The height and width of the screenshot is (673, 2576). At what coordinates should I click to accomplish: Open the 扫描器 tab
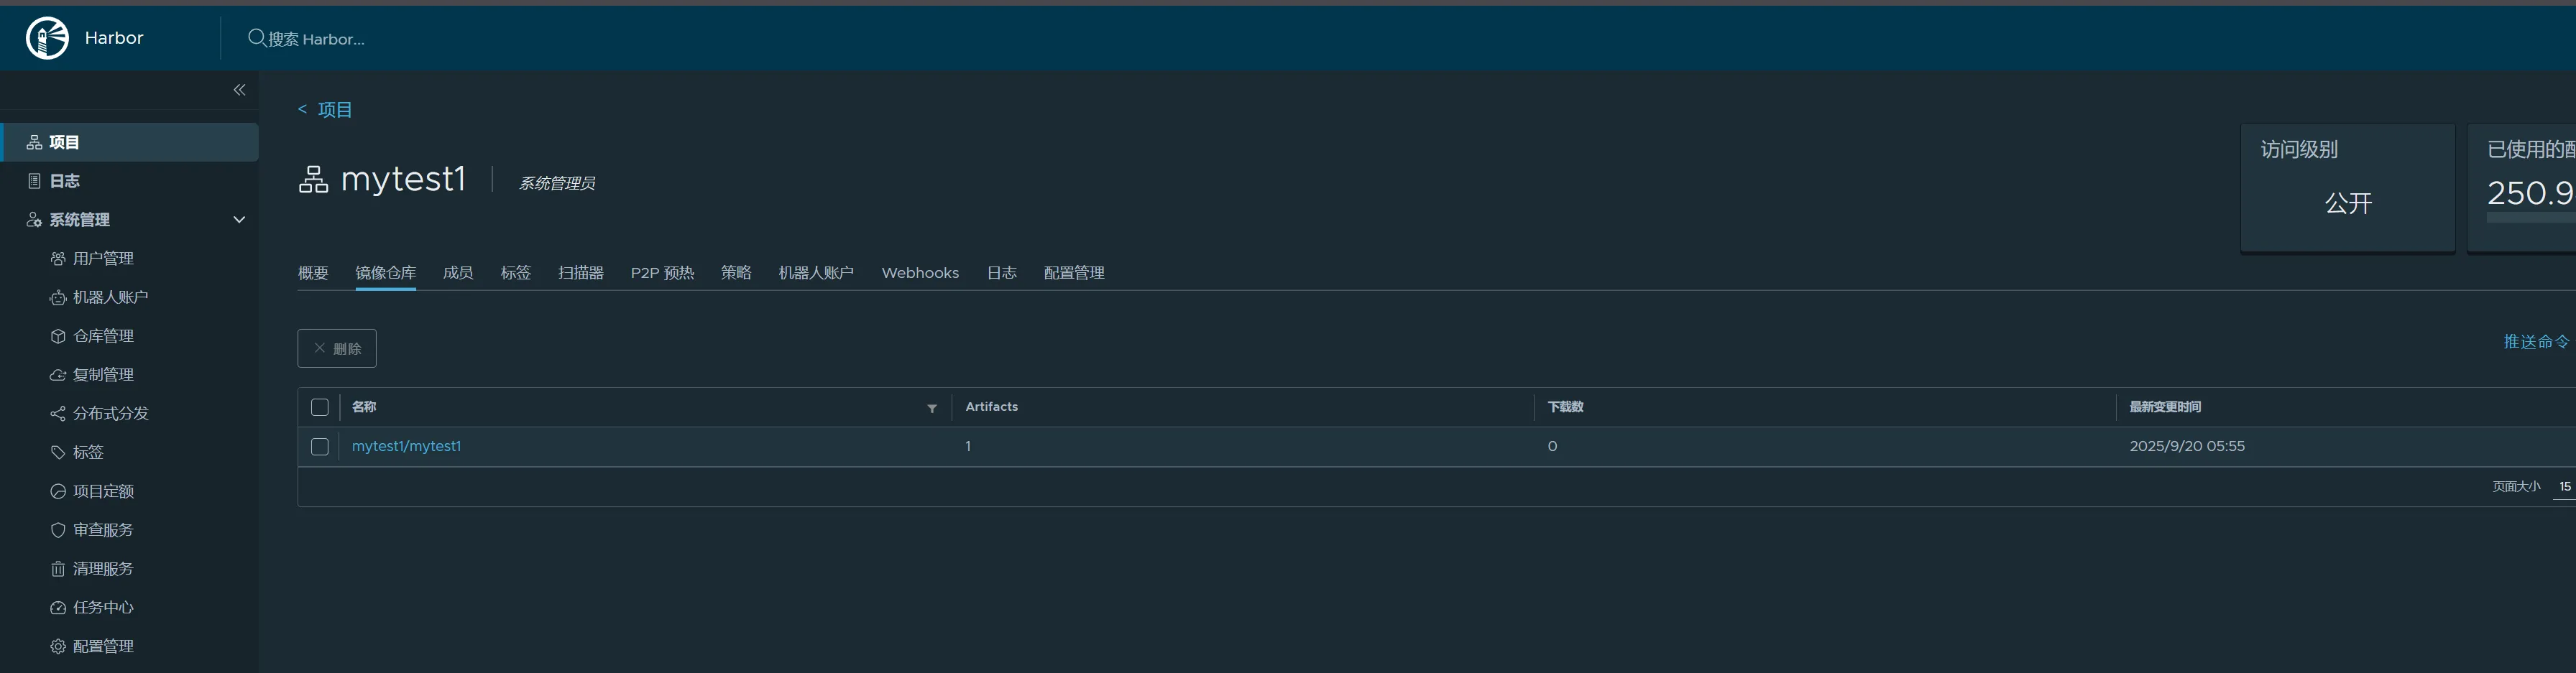point(581,273)
